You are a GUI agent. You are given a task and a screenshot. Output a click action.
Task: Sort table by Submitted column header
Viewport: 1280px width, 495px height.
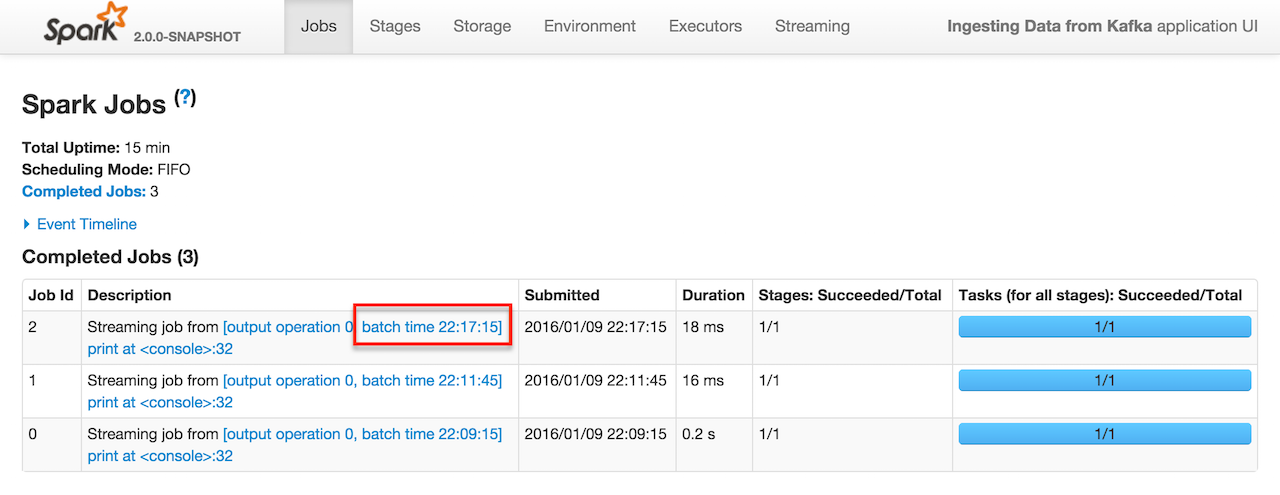(x=562, y=295)
